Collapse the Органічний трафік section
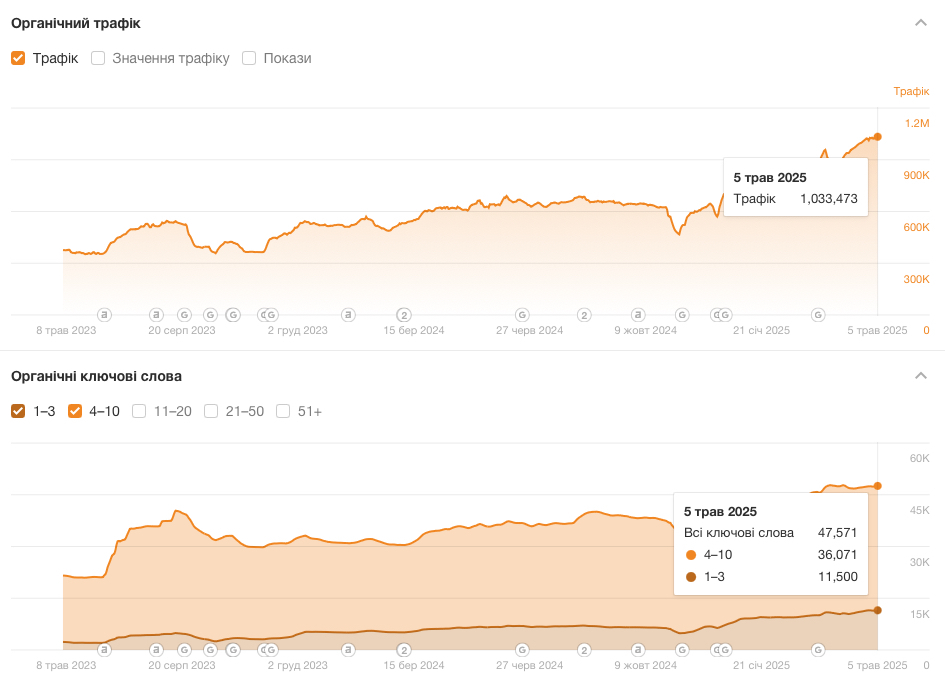 921,23
